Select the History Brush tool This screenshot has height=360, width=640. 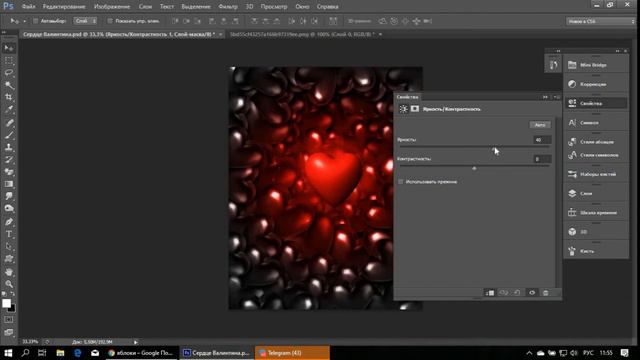9,160
